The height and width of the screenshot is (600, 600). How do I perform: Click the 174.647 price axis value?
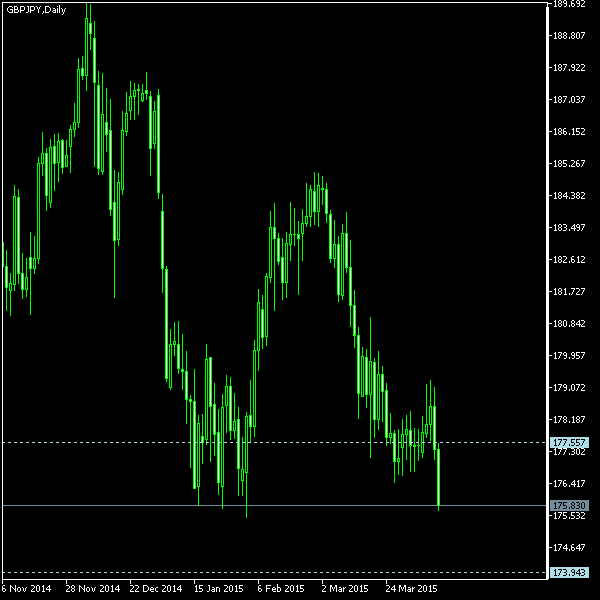pos(569,548)
